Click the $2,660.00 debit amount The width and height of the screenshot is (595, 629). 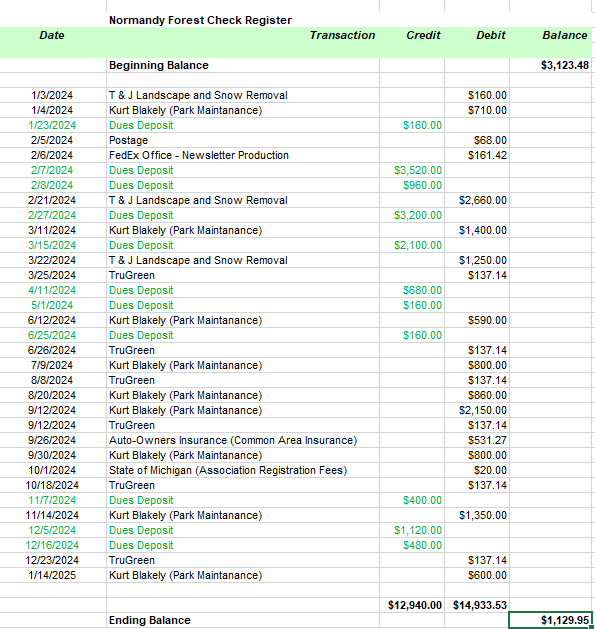pyautogui.click(x=477, y=200)
